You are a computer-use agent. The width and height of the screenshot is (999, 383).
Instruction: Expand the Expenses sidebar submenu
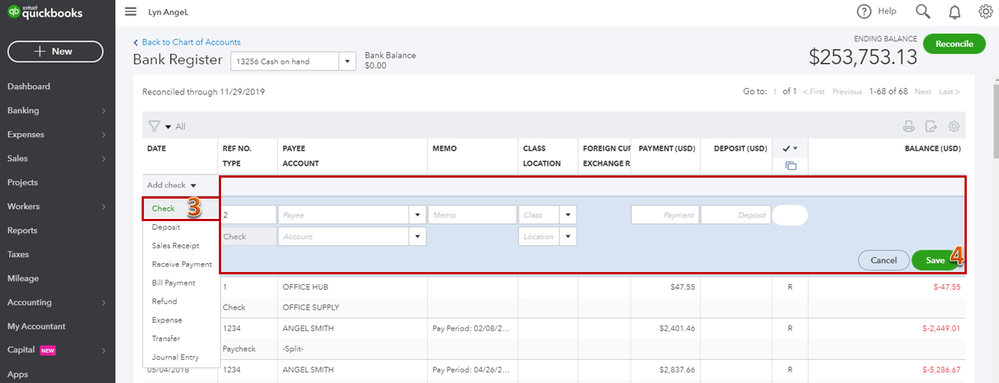click(x=103, y=134)
